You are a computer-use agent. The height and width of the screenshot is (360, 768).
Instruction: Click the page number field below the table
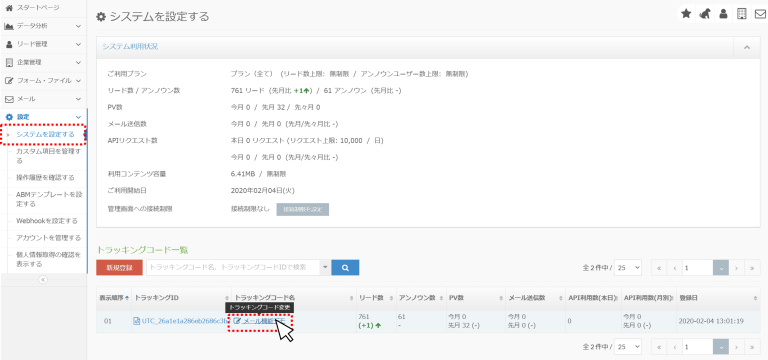click(x=697, y=347)
